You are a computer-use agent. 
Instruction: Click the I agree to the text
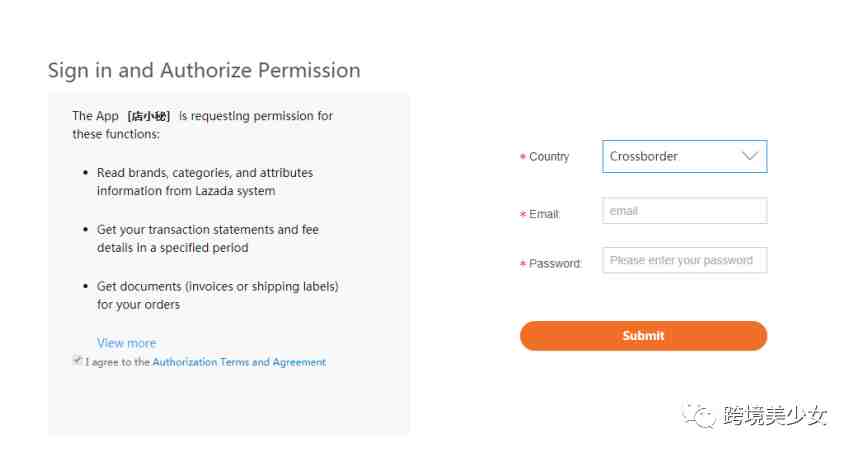tap(117, 362)
